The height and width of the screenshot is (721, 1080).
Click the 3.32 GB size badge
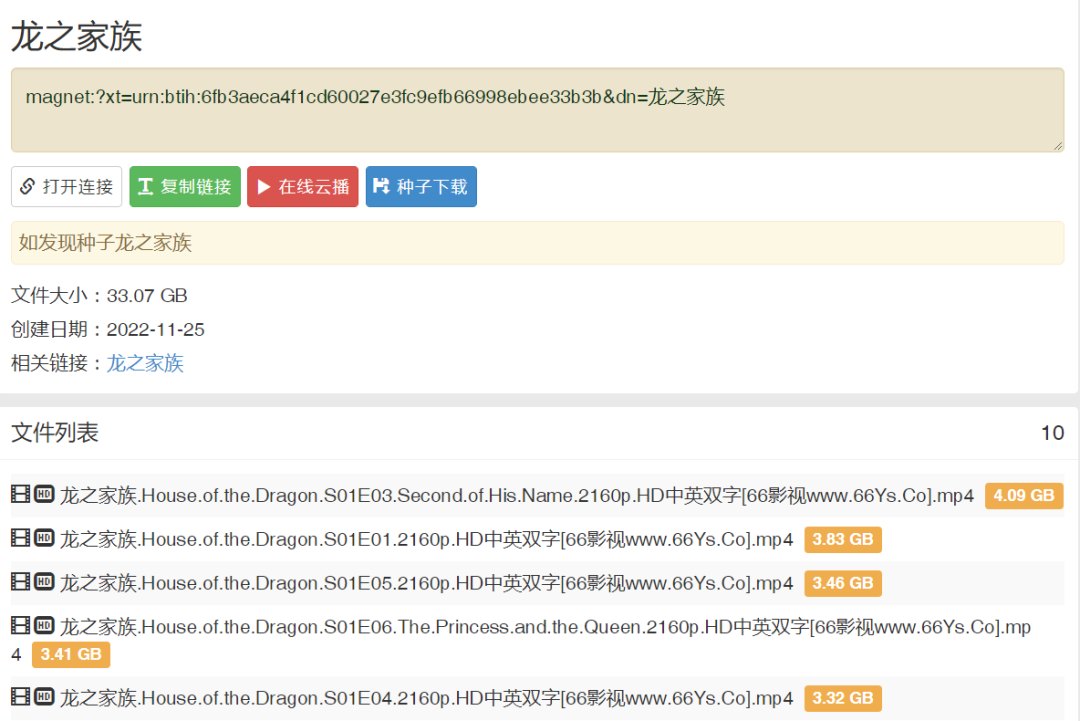tap(842, 698)
